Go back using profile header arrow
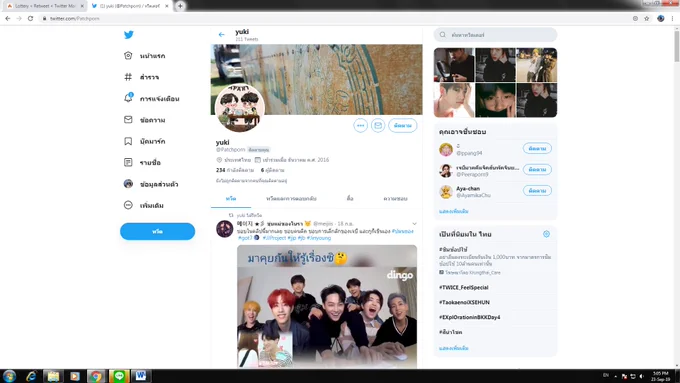Screen dimensions: 680x383 click(222, 35)
